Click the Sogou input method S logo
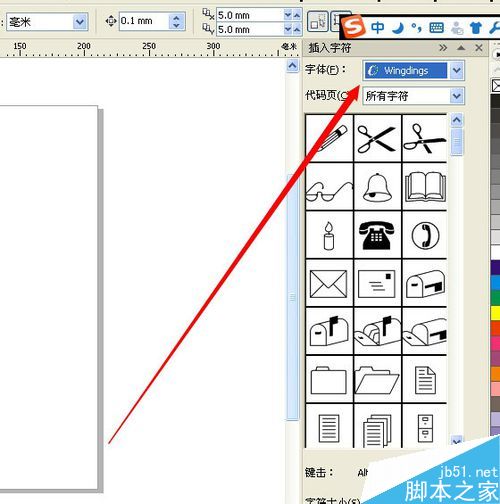The image size is (500, 504). tap(354, 28)
